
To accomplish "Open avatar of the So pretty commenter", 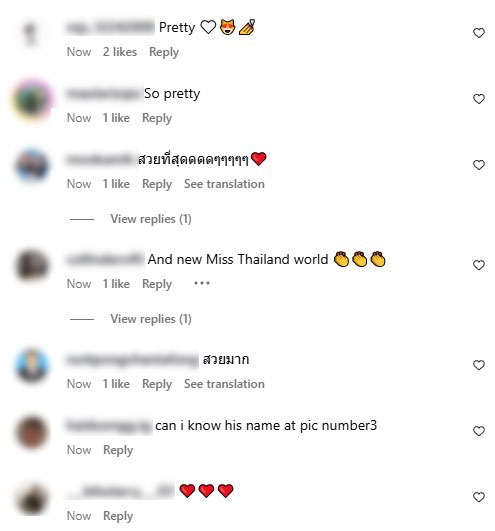I will pyautogui.click(x=32, y=100).
